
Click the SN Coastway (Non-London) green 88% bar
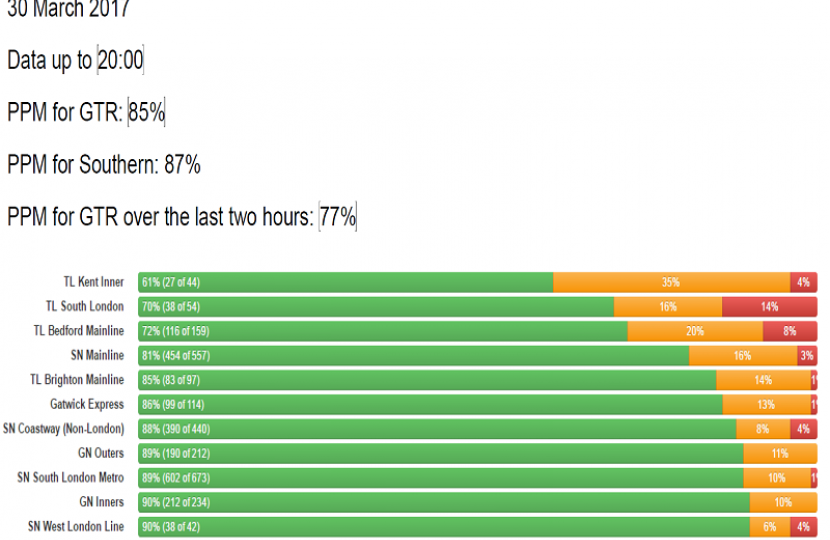click(x=437, y=429)
